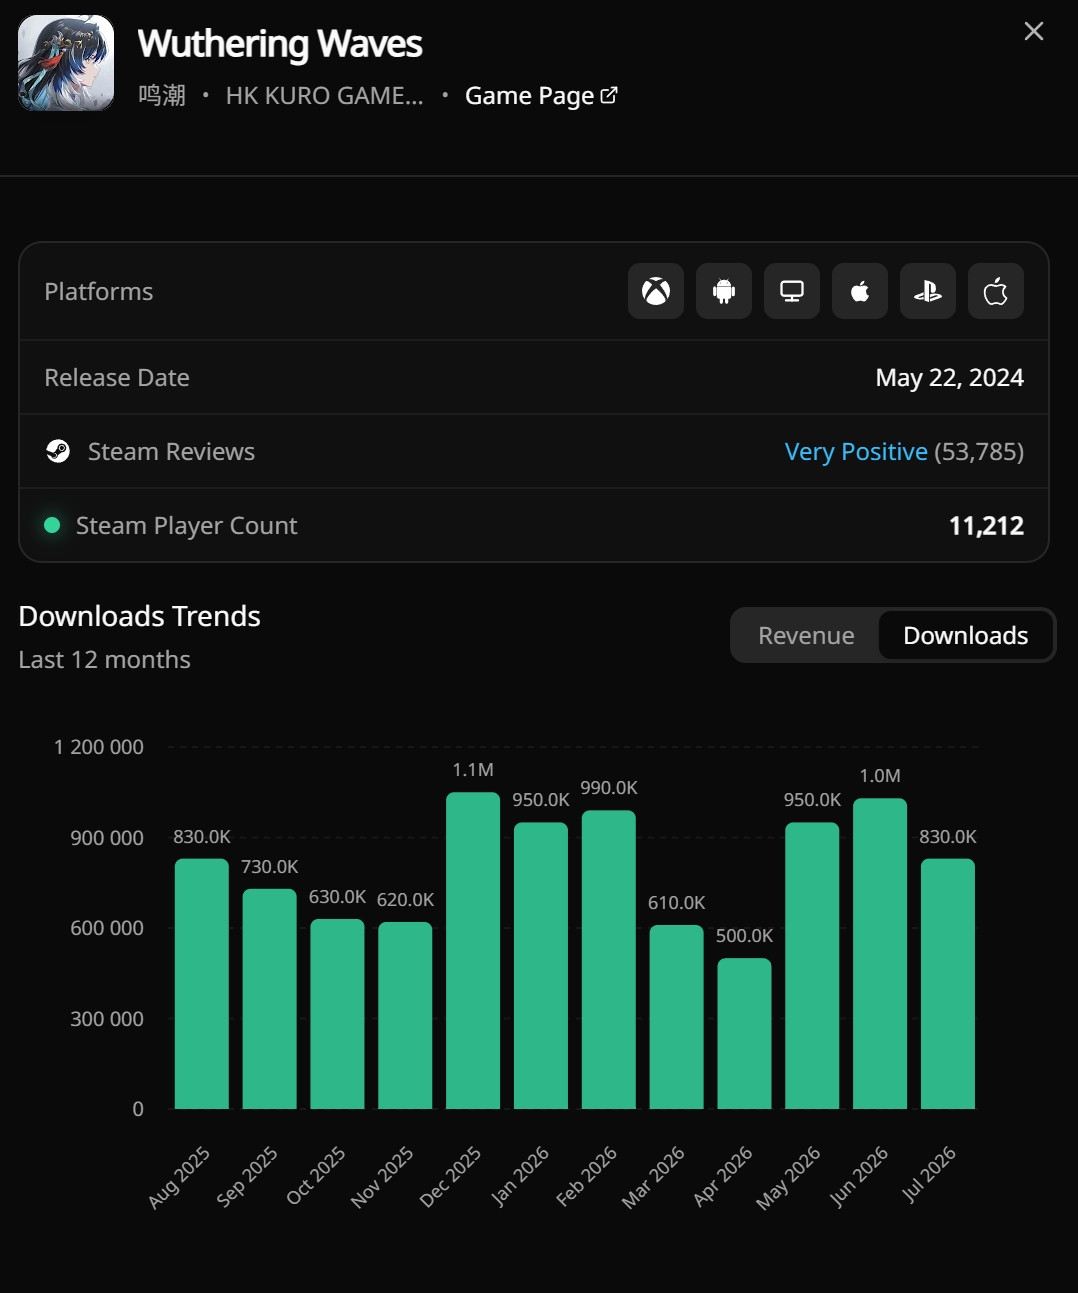This screenshot has width=1078, height=1293.
Task: Click the Release Date row label
Action: click(117, 378)
